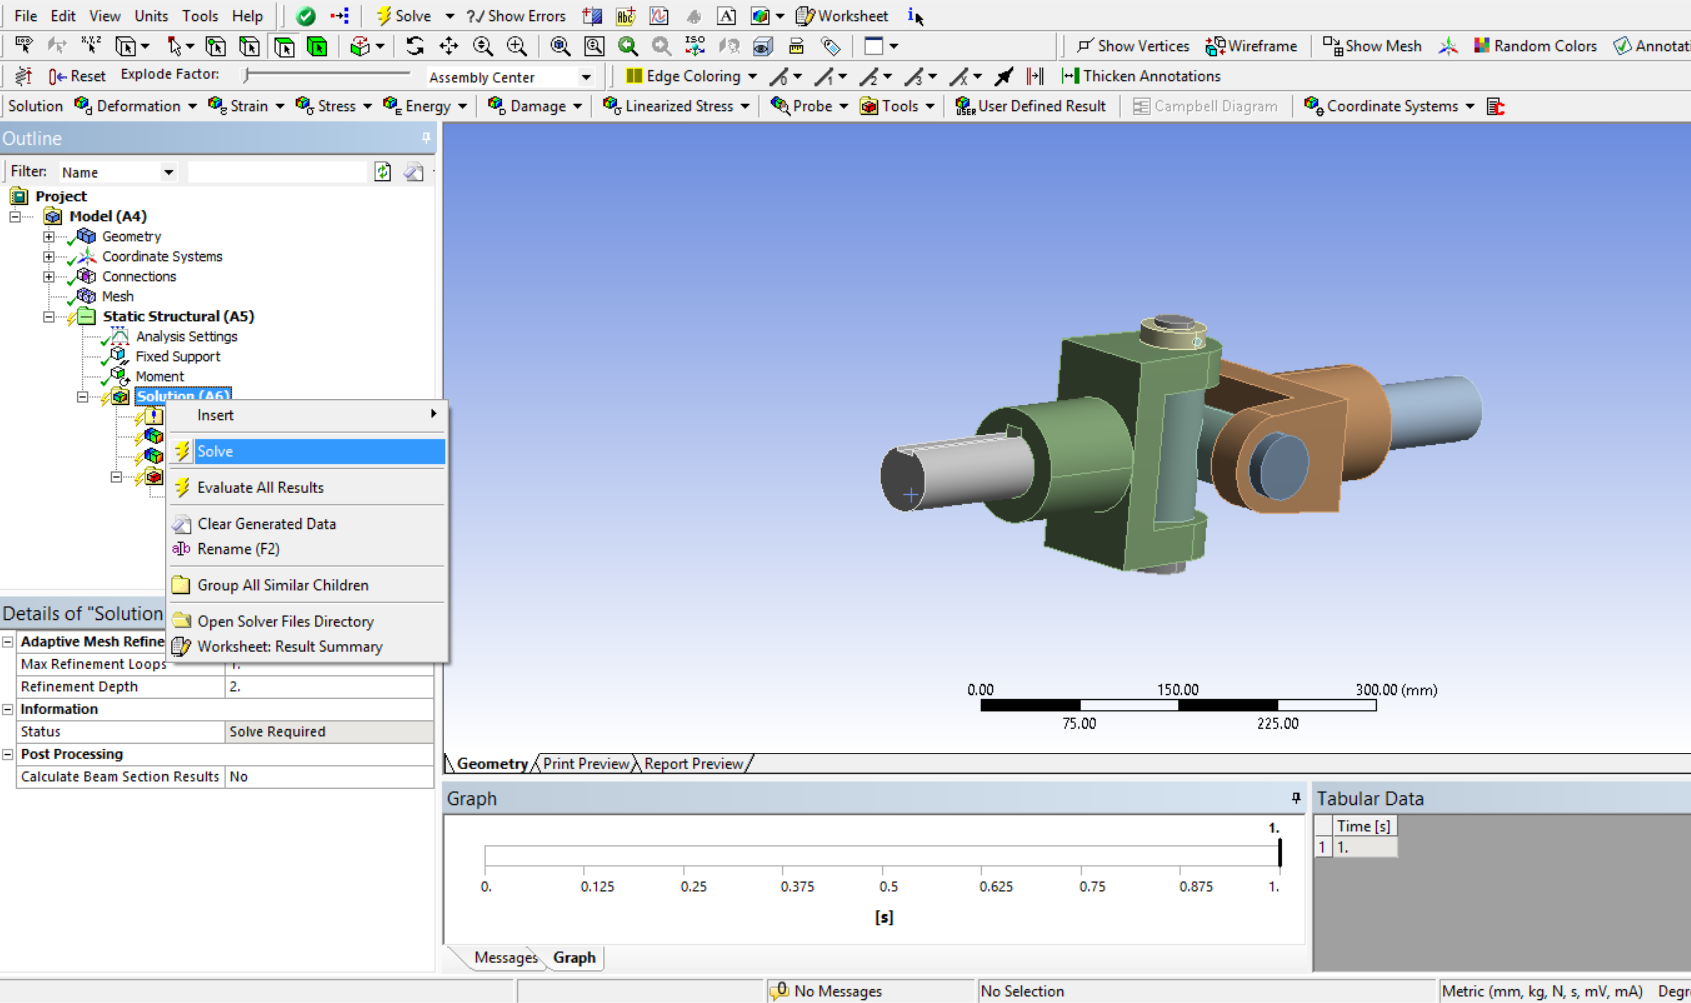Collapse the Adaptive Mesh Refinement section

pos(8,642)
